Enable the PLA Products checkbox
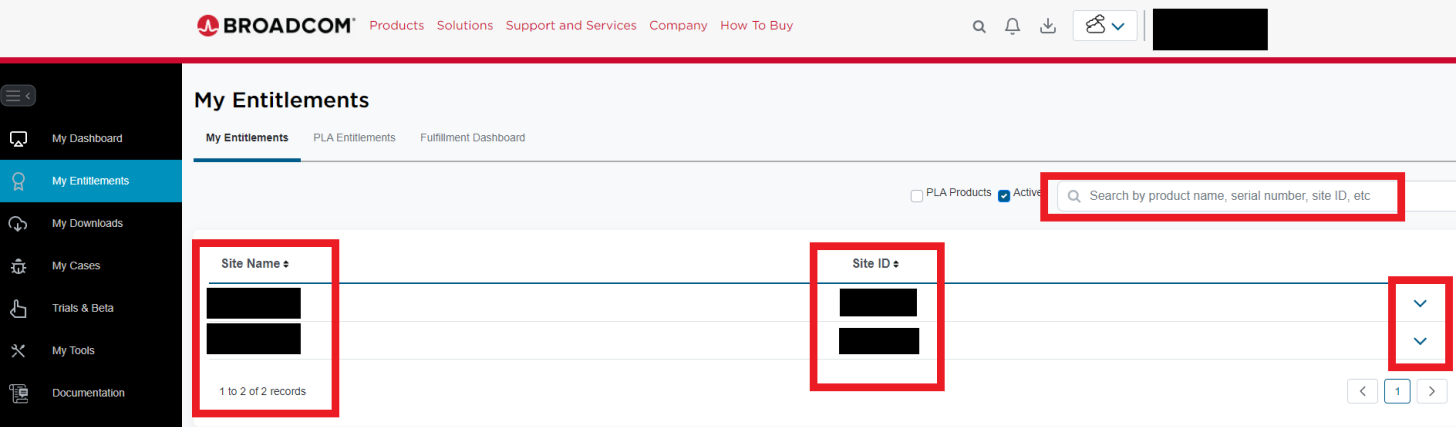Screen dimensions: 1456x427 click(x=917, y=196)
